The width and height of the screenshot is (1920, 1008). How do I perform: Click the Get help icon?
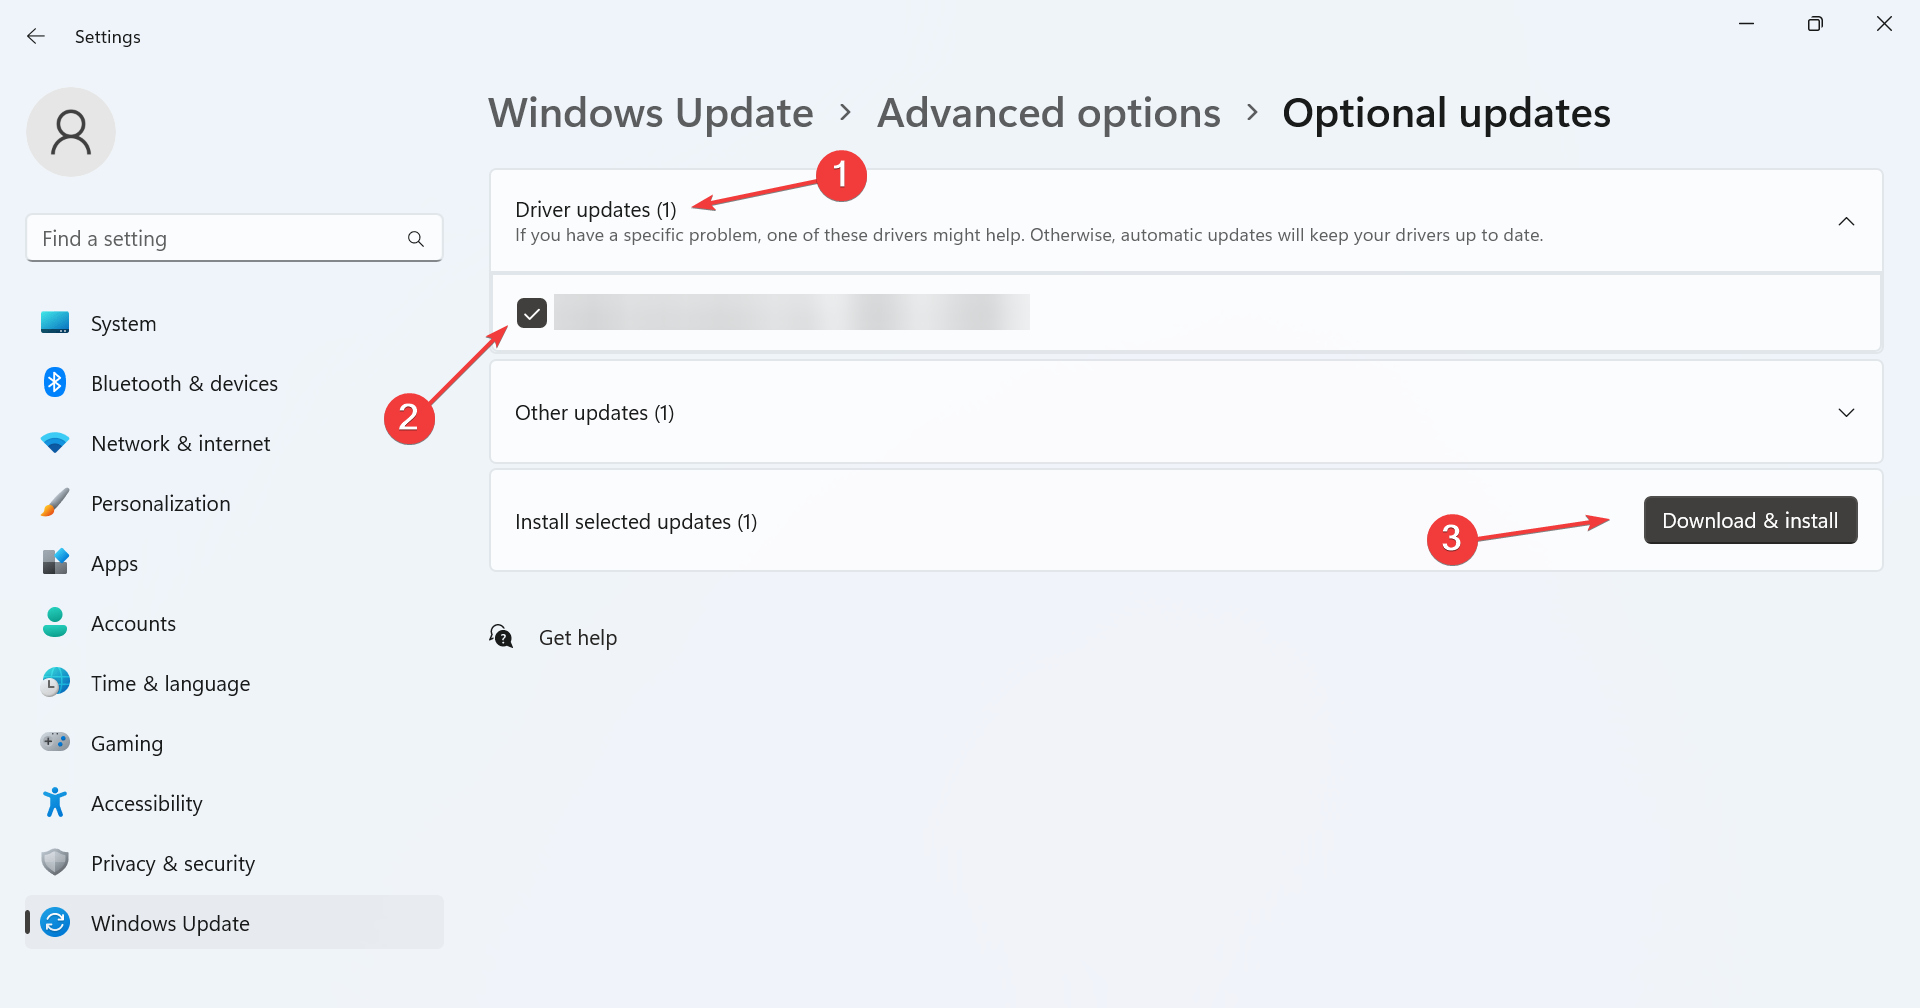(x=501, y=637)
